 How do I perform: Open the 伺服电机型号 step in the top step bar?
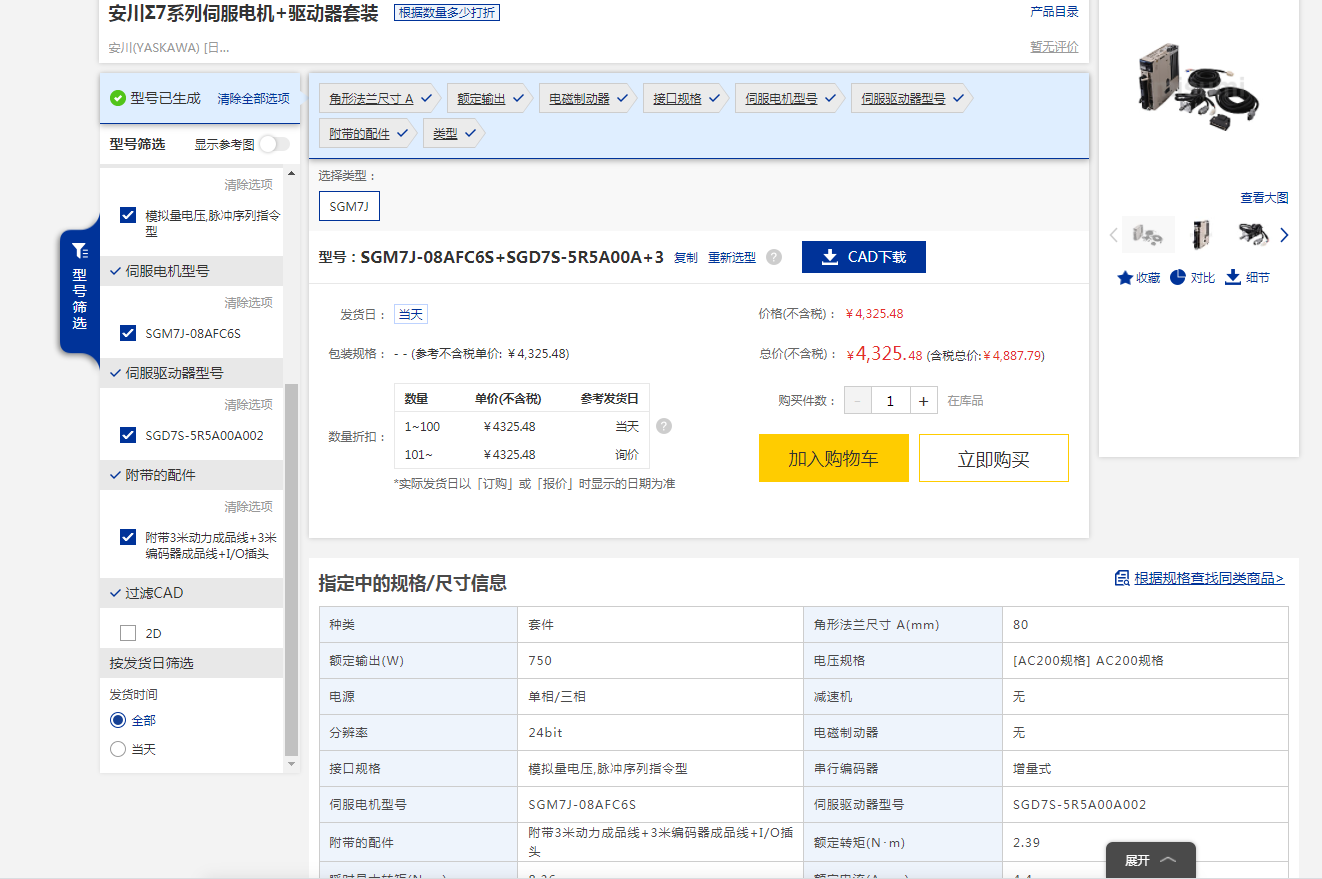pos(790,98)
